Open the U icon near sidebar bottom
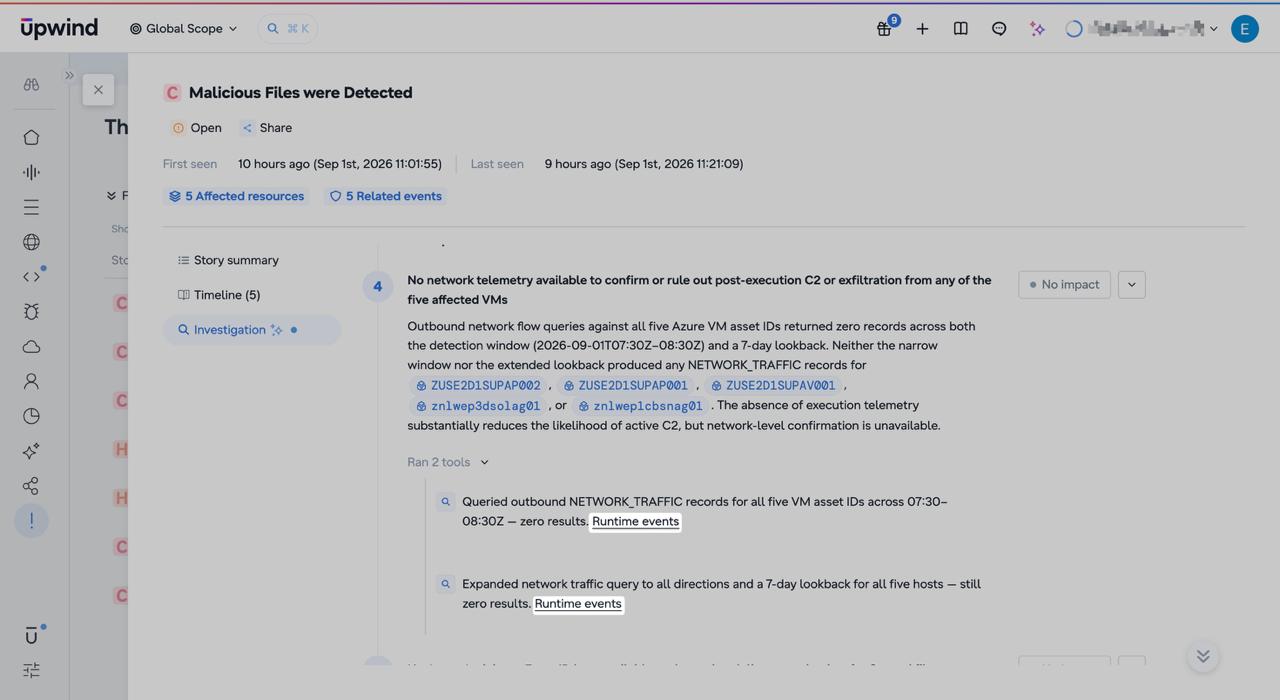Screen dimensions: 1280x700 point(31,636)
